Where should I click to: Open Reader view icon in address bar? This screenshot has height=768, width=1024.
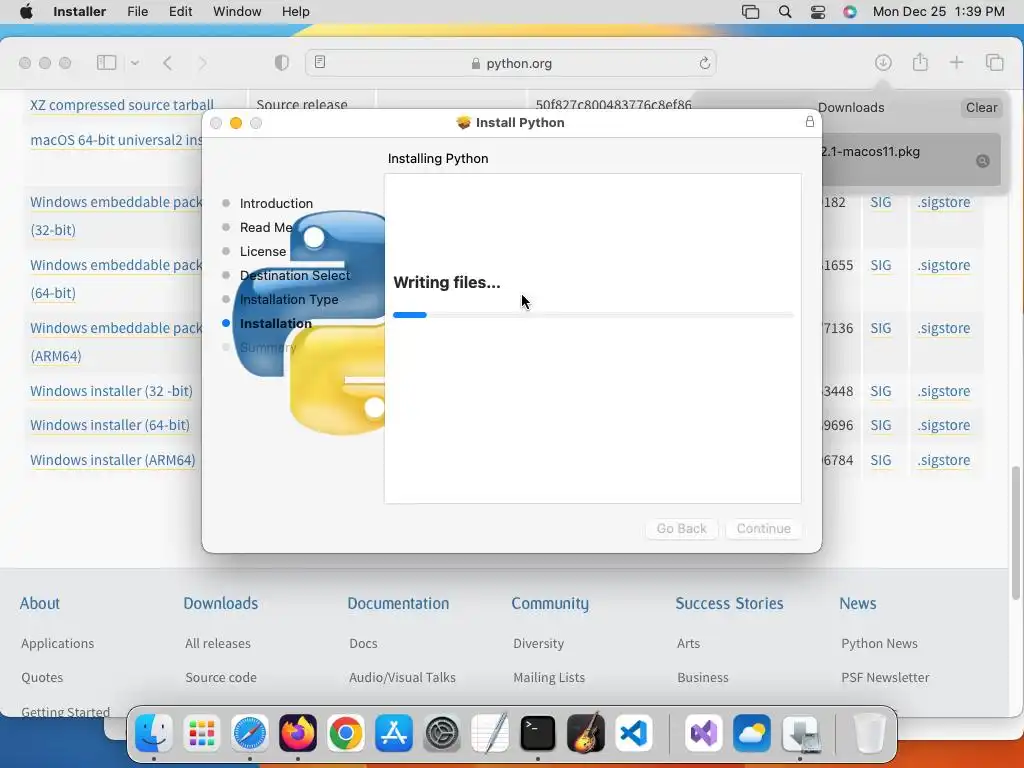(x=319, y=62)
